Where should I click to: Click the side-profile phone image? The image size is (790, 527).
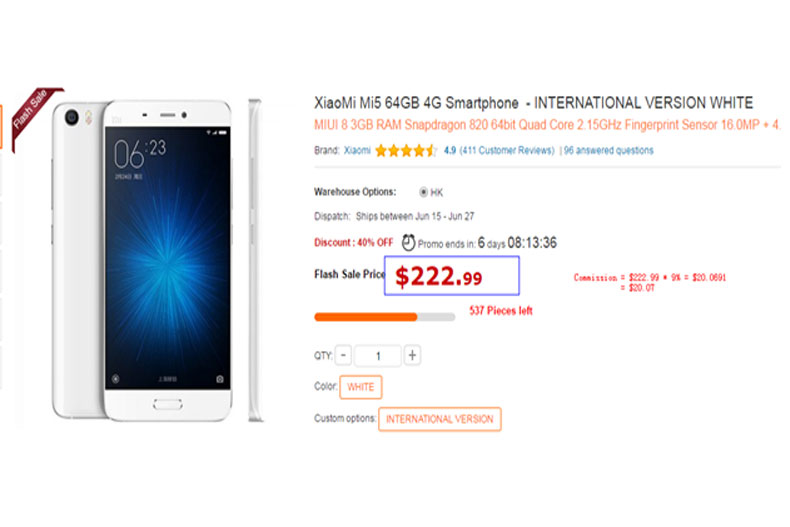[255, 260]
